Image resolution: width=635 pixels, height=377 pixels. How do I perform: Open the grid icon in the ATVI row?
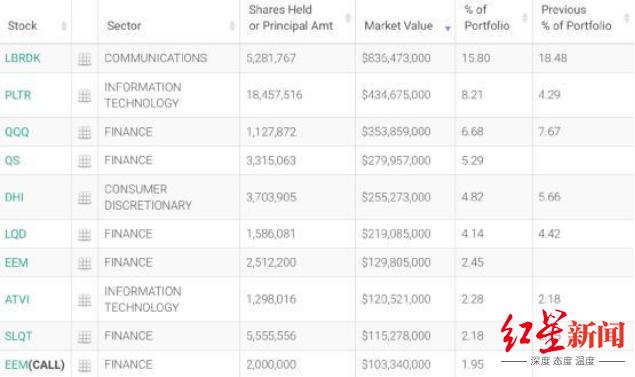(84, 300)
